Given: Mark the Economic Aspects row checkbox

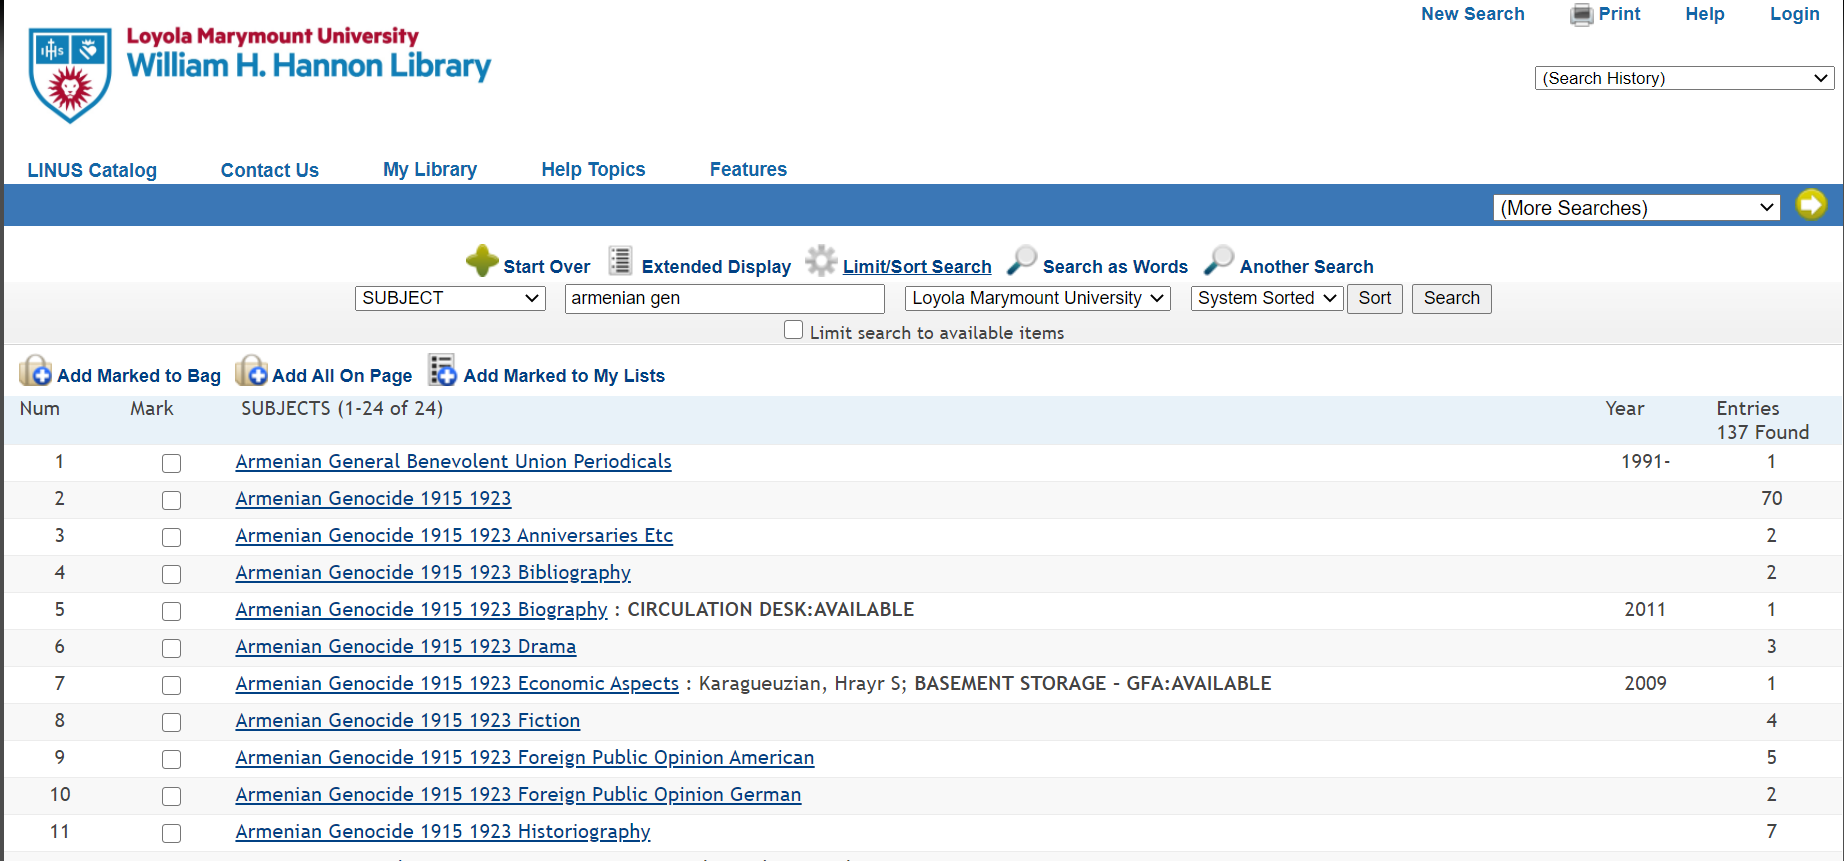Looking at the screenshot, I should (172, 685).
